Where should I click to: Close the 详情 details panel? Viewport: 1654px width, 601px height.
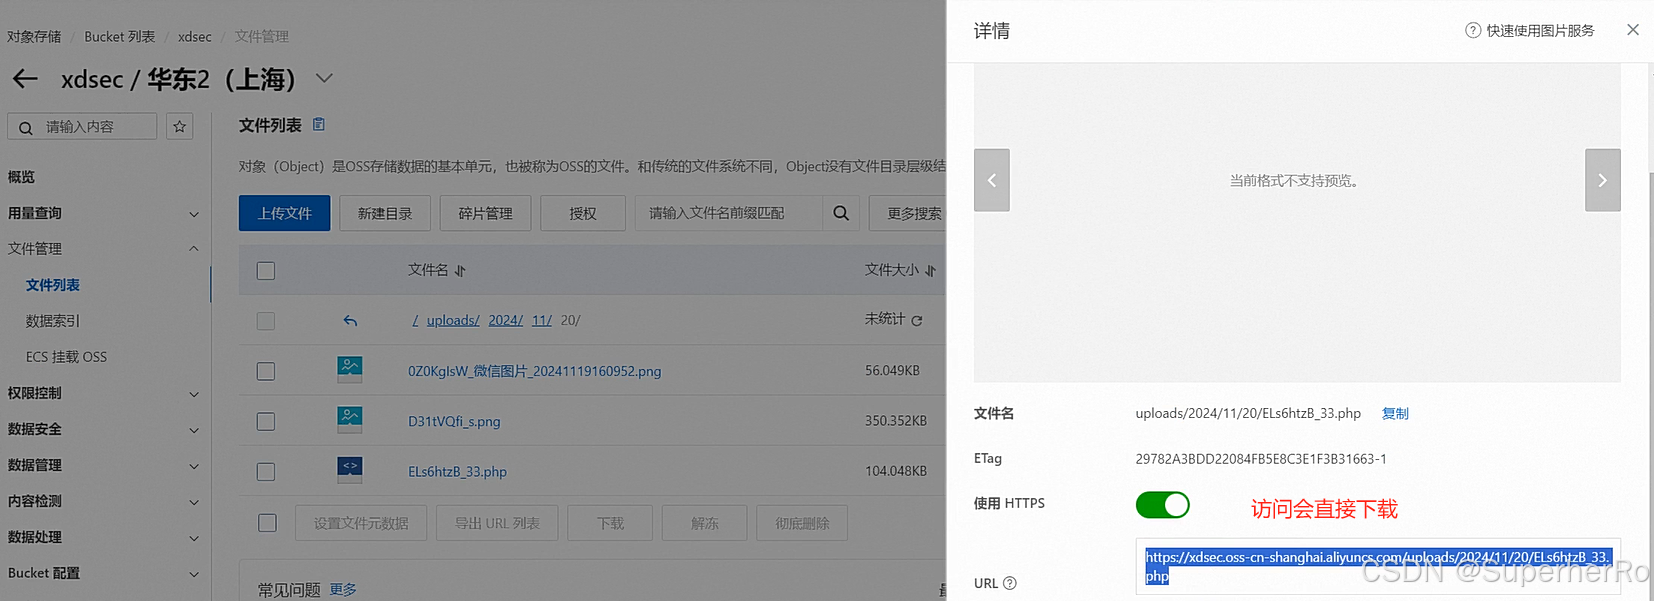(x=1633, y=30)
